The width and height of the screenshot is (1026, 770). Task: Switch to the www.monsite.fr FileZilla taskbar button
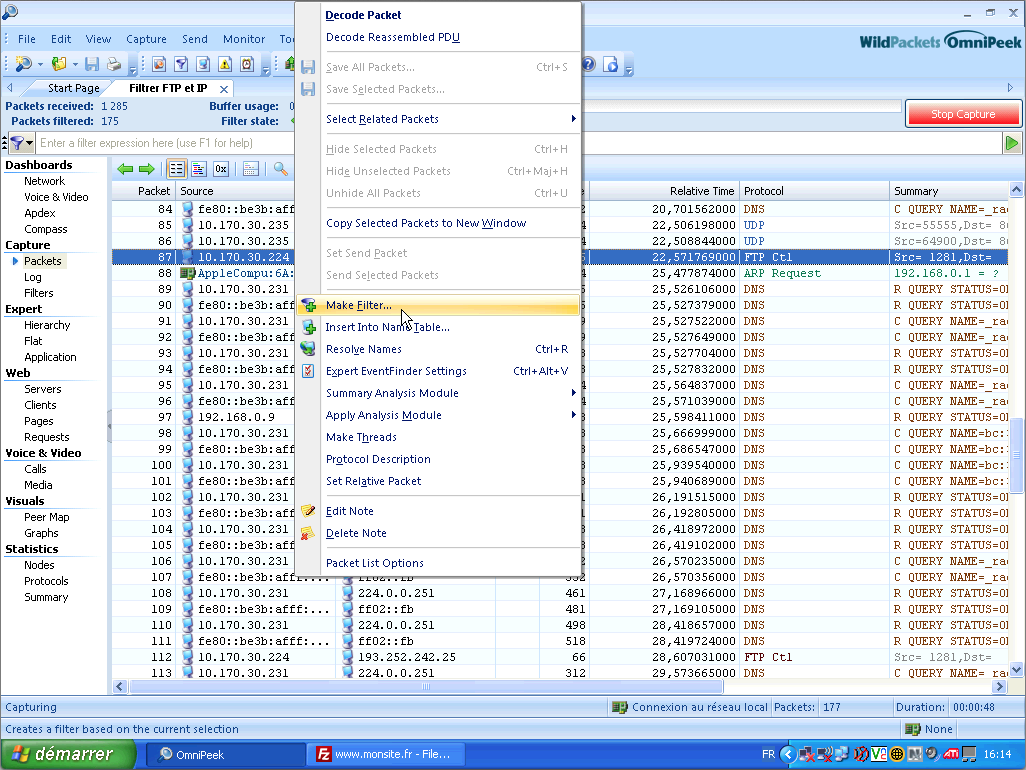(x=386, y=754)
